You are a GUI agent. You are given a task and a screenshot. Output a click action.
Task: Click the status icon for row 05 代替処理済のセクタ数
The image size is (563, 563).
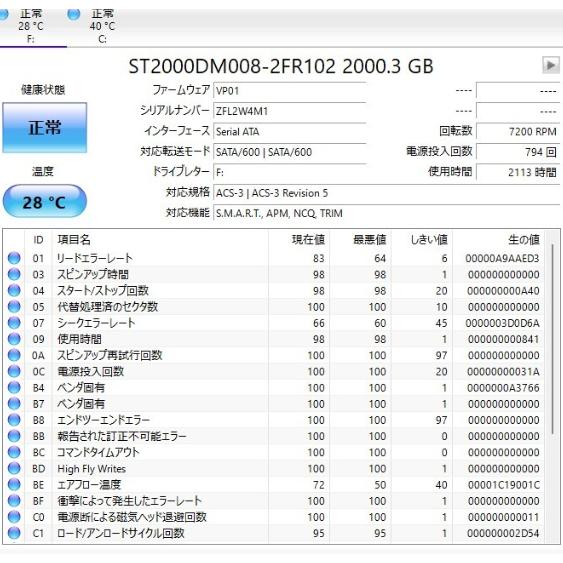point(14,306)
